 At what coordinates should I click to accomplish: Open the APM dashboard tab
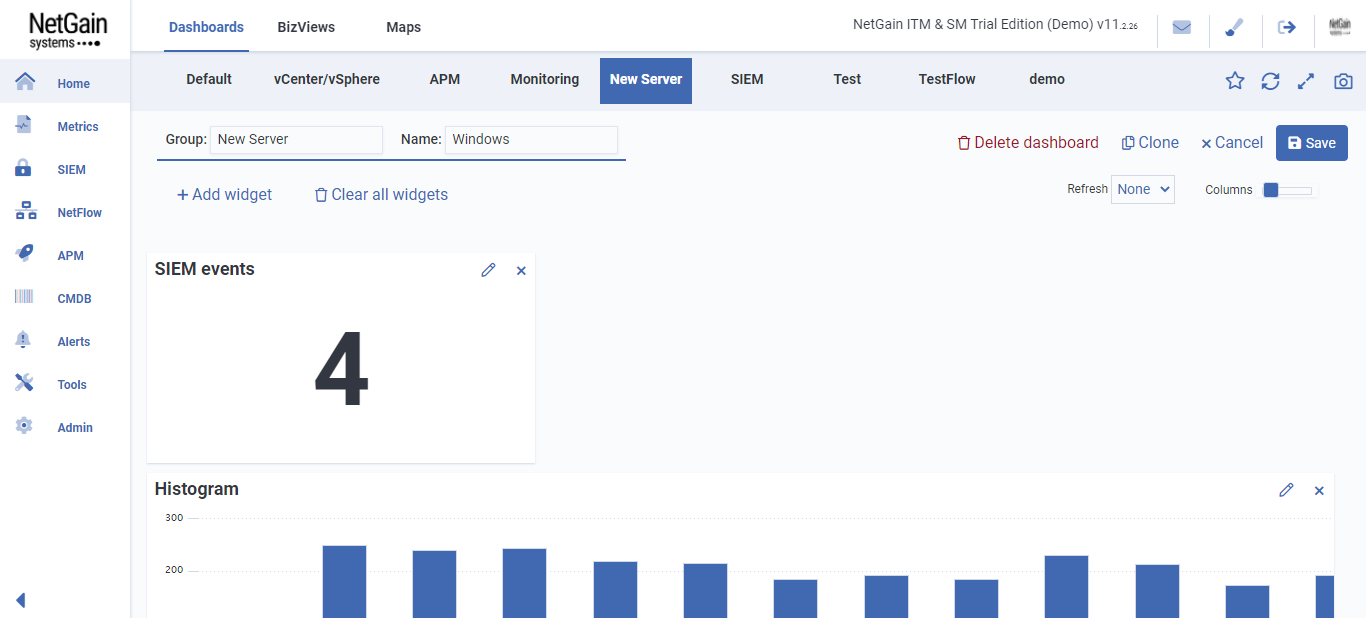click(445, 80)
